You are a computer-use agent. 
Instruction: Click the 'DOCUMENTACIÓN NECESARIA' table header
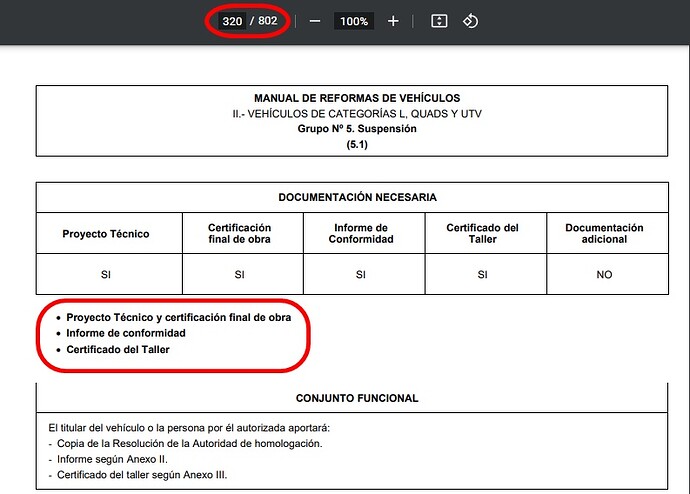coord(357,197)
